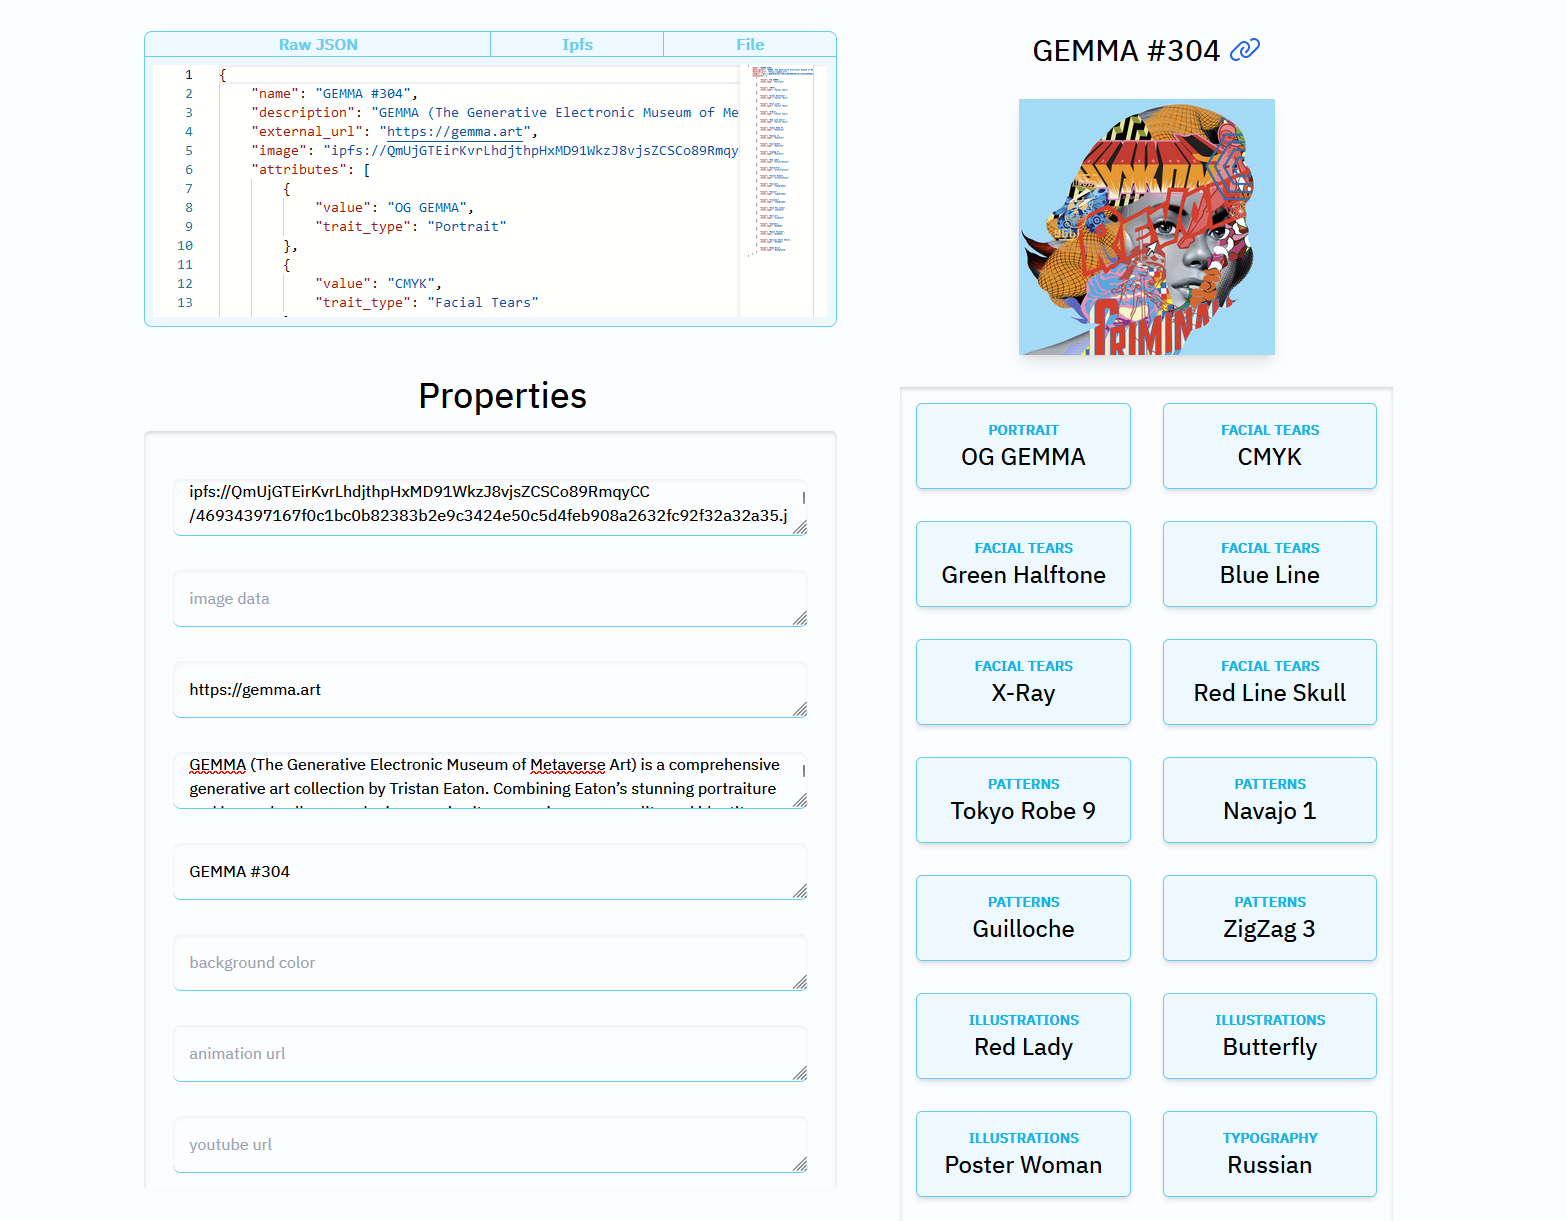The width and height of the screenshot is (1566, 1221).
Task: Click the Butterfly illustration trait
Action: coord(1269,1036)
